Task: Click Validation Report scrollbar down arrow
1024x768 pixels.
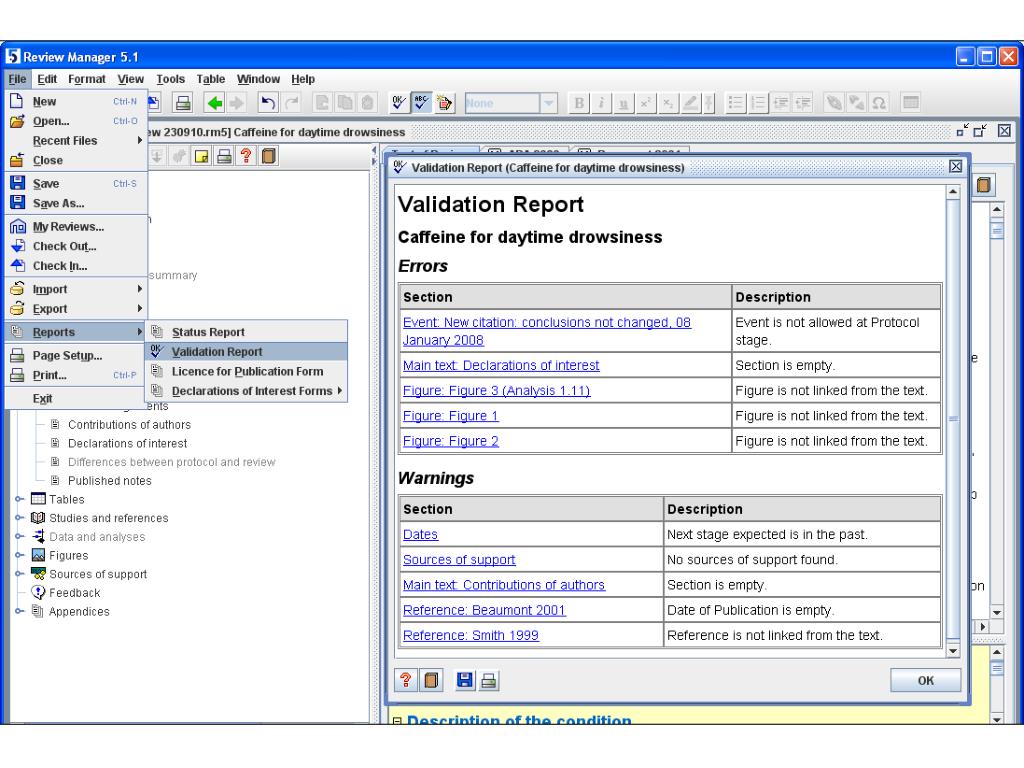Action: tap(953, 650)
